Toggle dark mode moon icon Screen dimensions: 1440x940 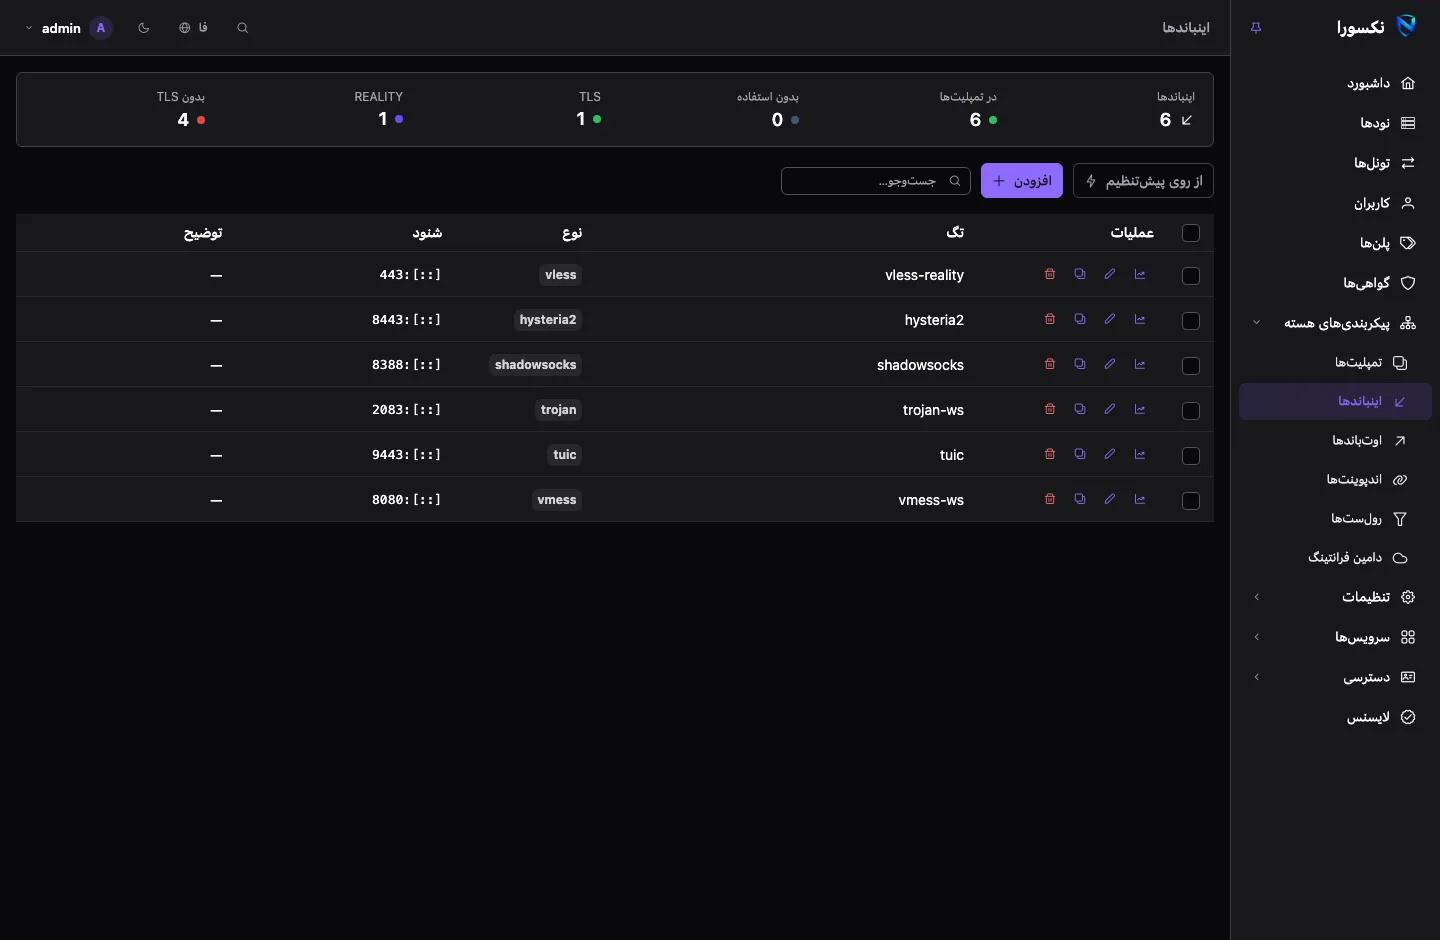(x=144, y=28)
